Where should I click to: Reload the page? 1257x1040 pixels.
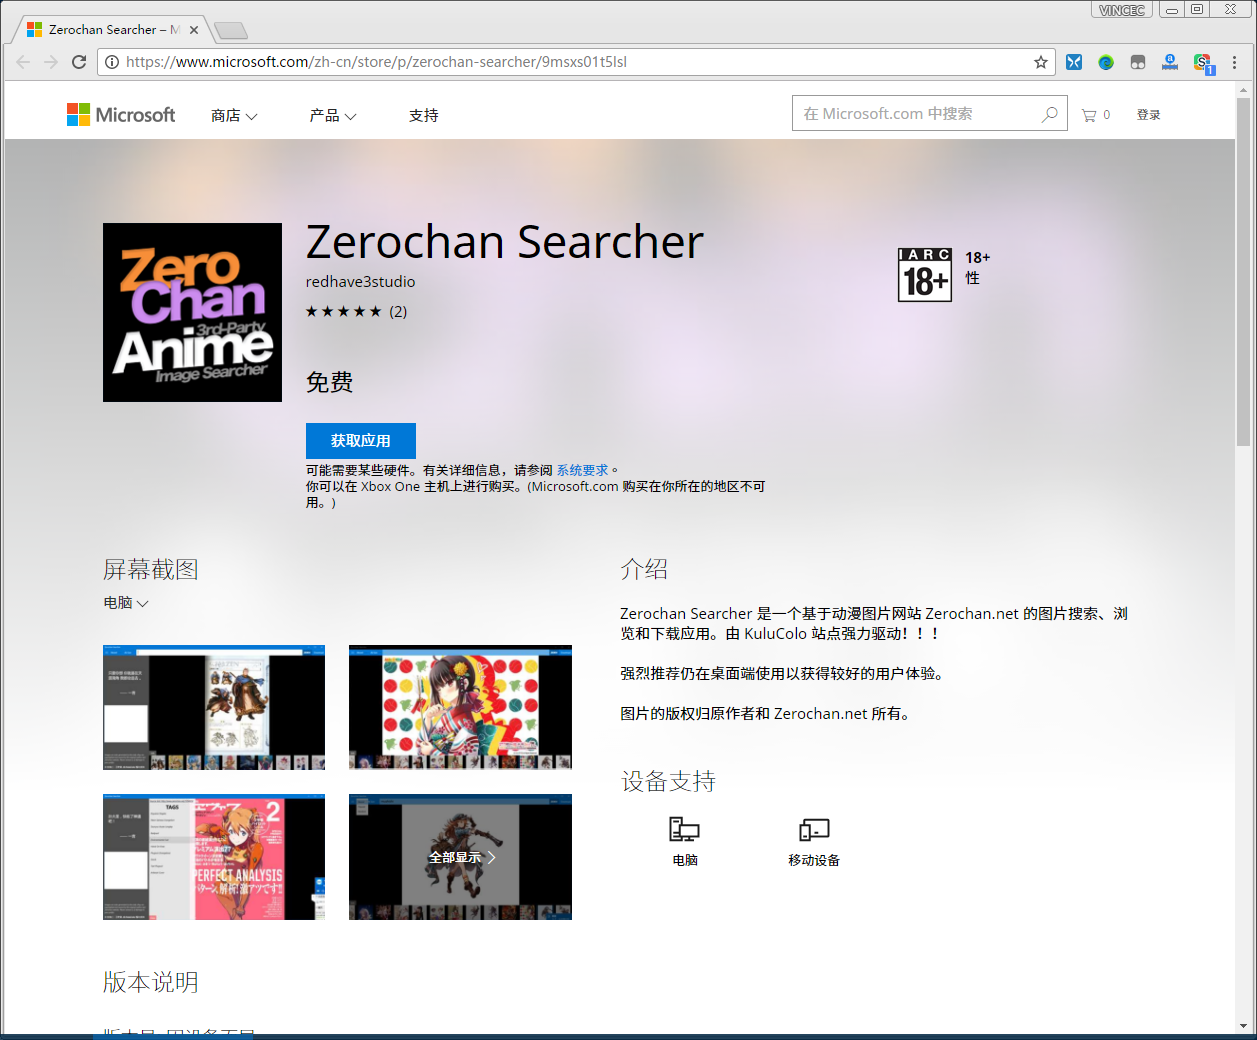79,62
